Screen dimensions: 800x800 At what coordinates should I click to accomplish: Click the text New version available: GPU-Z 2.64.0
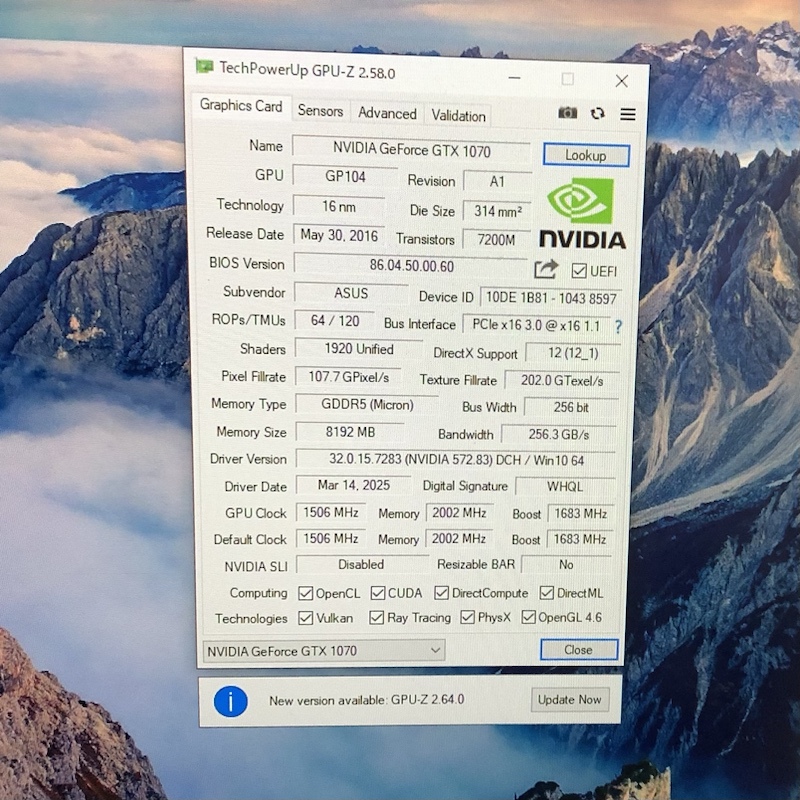(x=367, y=700)
